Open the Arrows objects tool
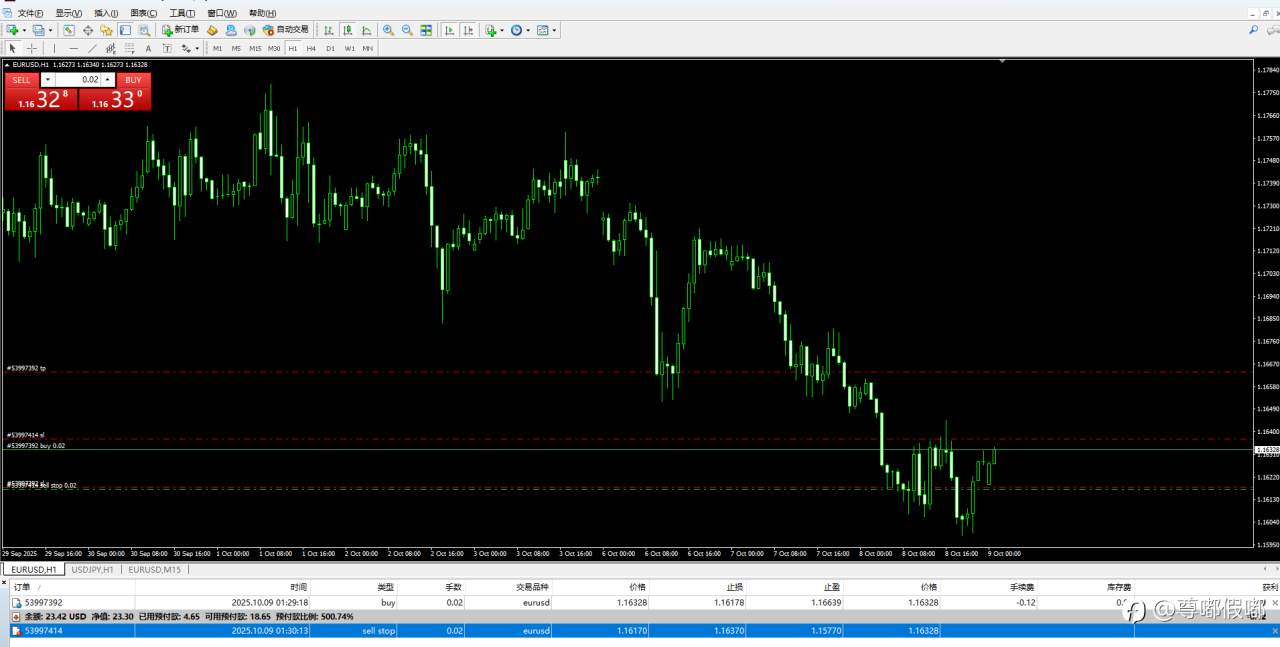The height and width of the screenshot is (647, 1280). (x=186, y=48)
